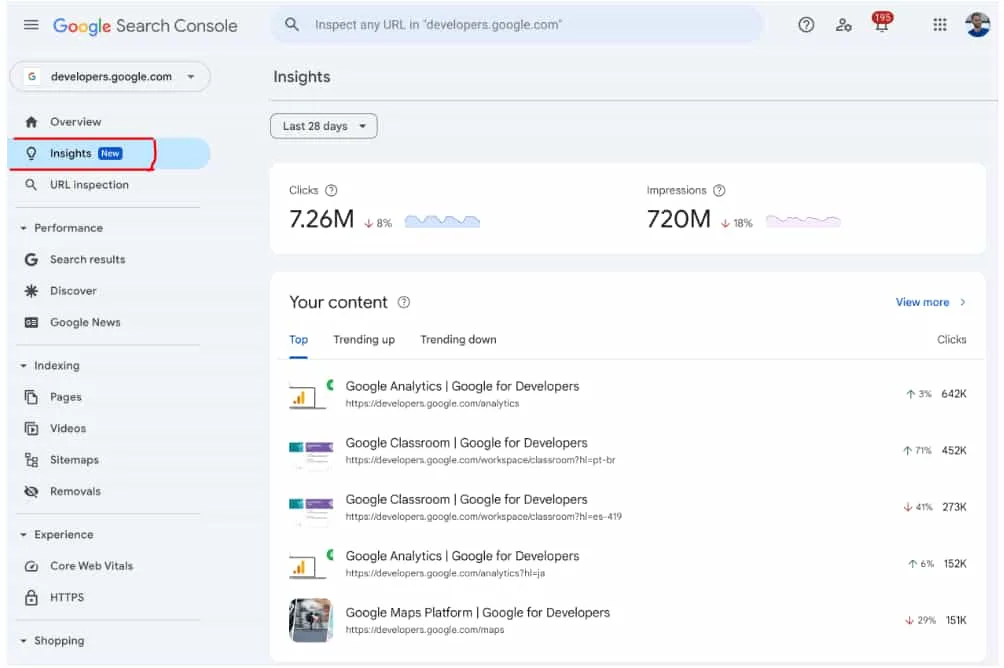
Task: Click the 720M impressions value
Action: pos(678,219)
